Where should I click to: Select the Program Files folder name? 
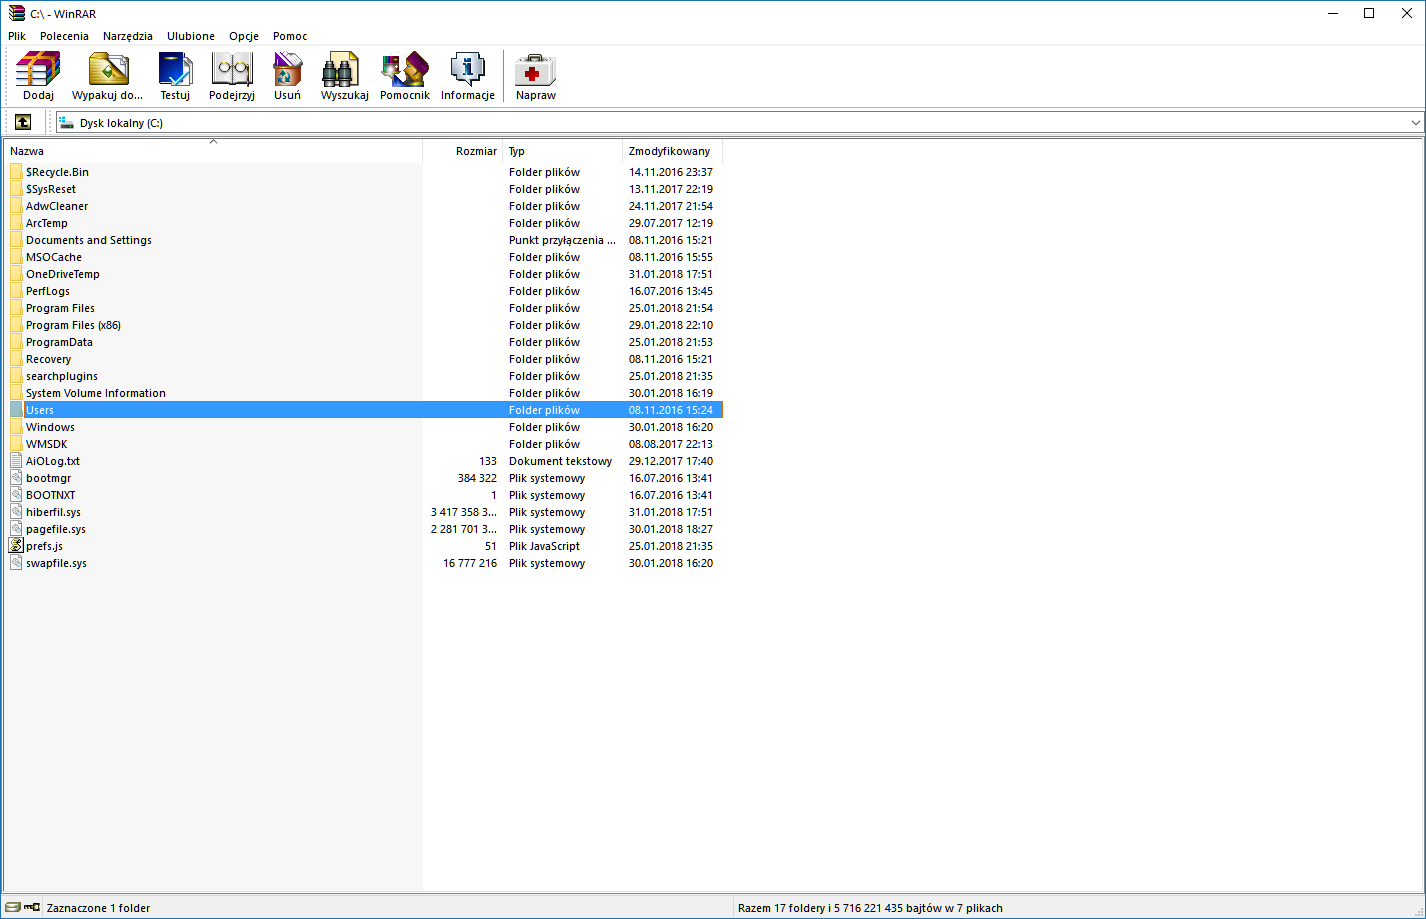click(x=60, y=308)
